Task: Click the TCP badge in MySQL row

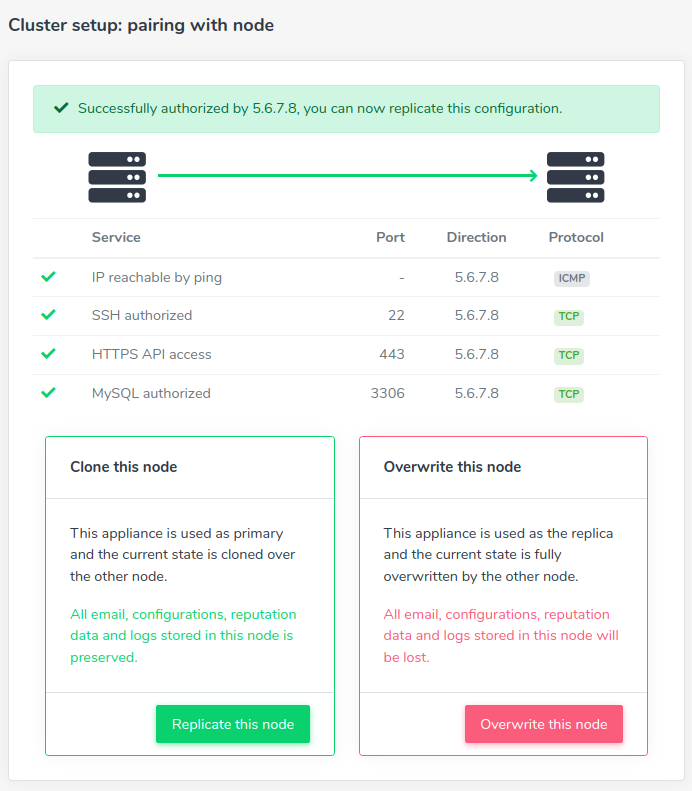Action: click(569, 394)
